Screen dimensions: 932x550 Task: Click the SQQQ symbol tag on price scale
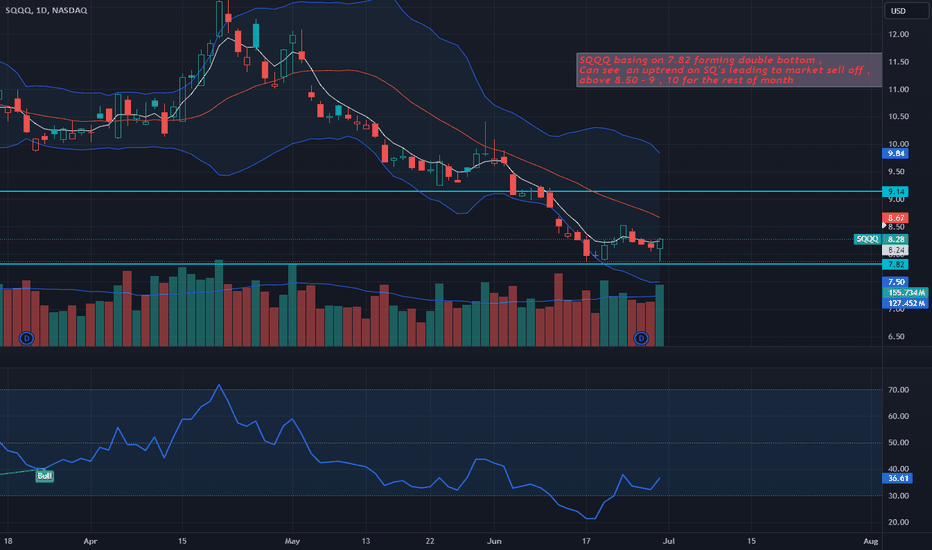[x=867, y=239]
